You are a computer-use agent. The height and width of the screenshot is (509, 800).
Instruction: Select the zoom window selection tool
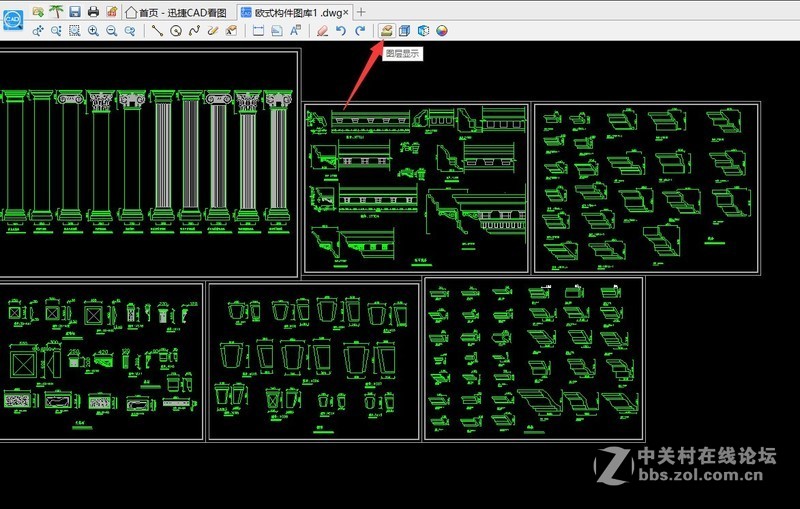click(x=74, y=31)
